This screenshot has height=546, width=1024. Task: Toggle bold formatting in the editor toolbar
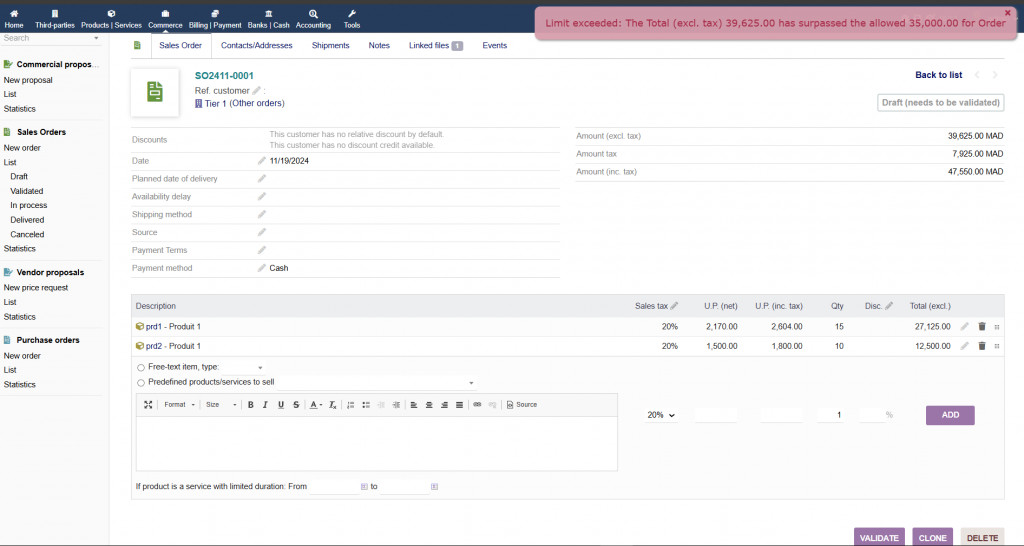250,405
